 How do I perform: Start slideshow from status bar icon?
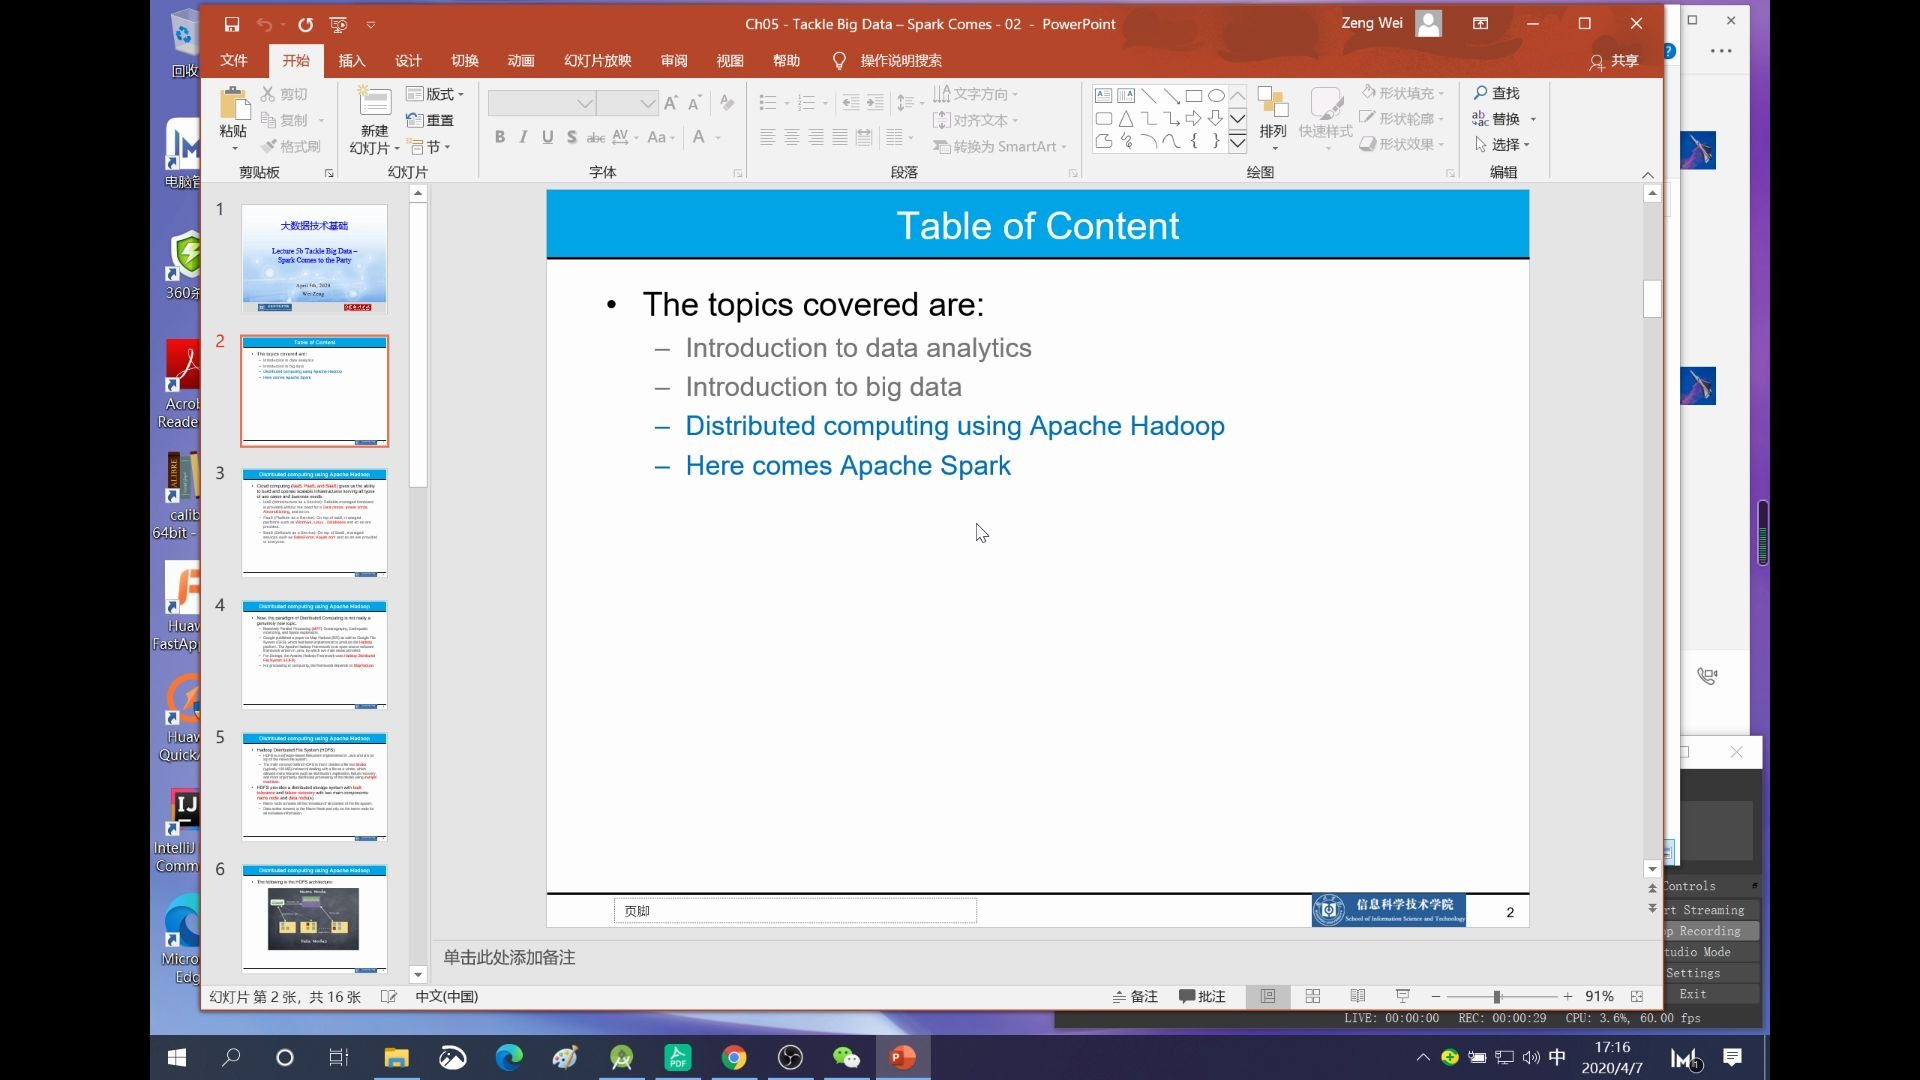click(1402, 996)
